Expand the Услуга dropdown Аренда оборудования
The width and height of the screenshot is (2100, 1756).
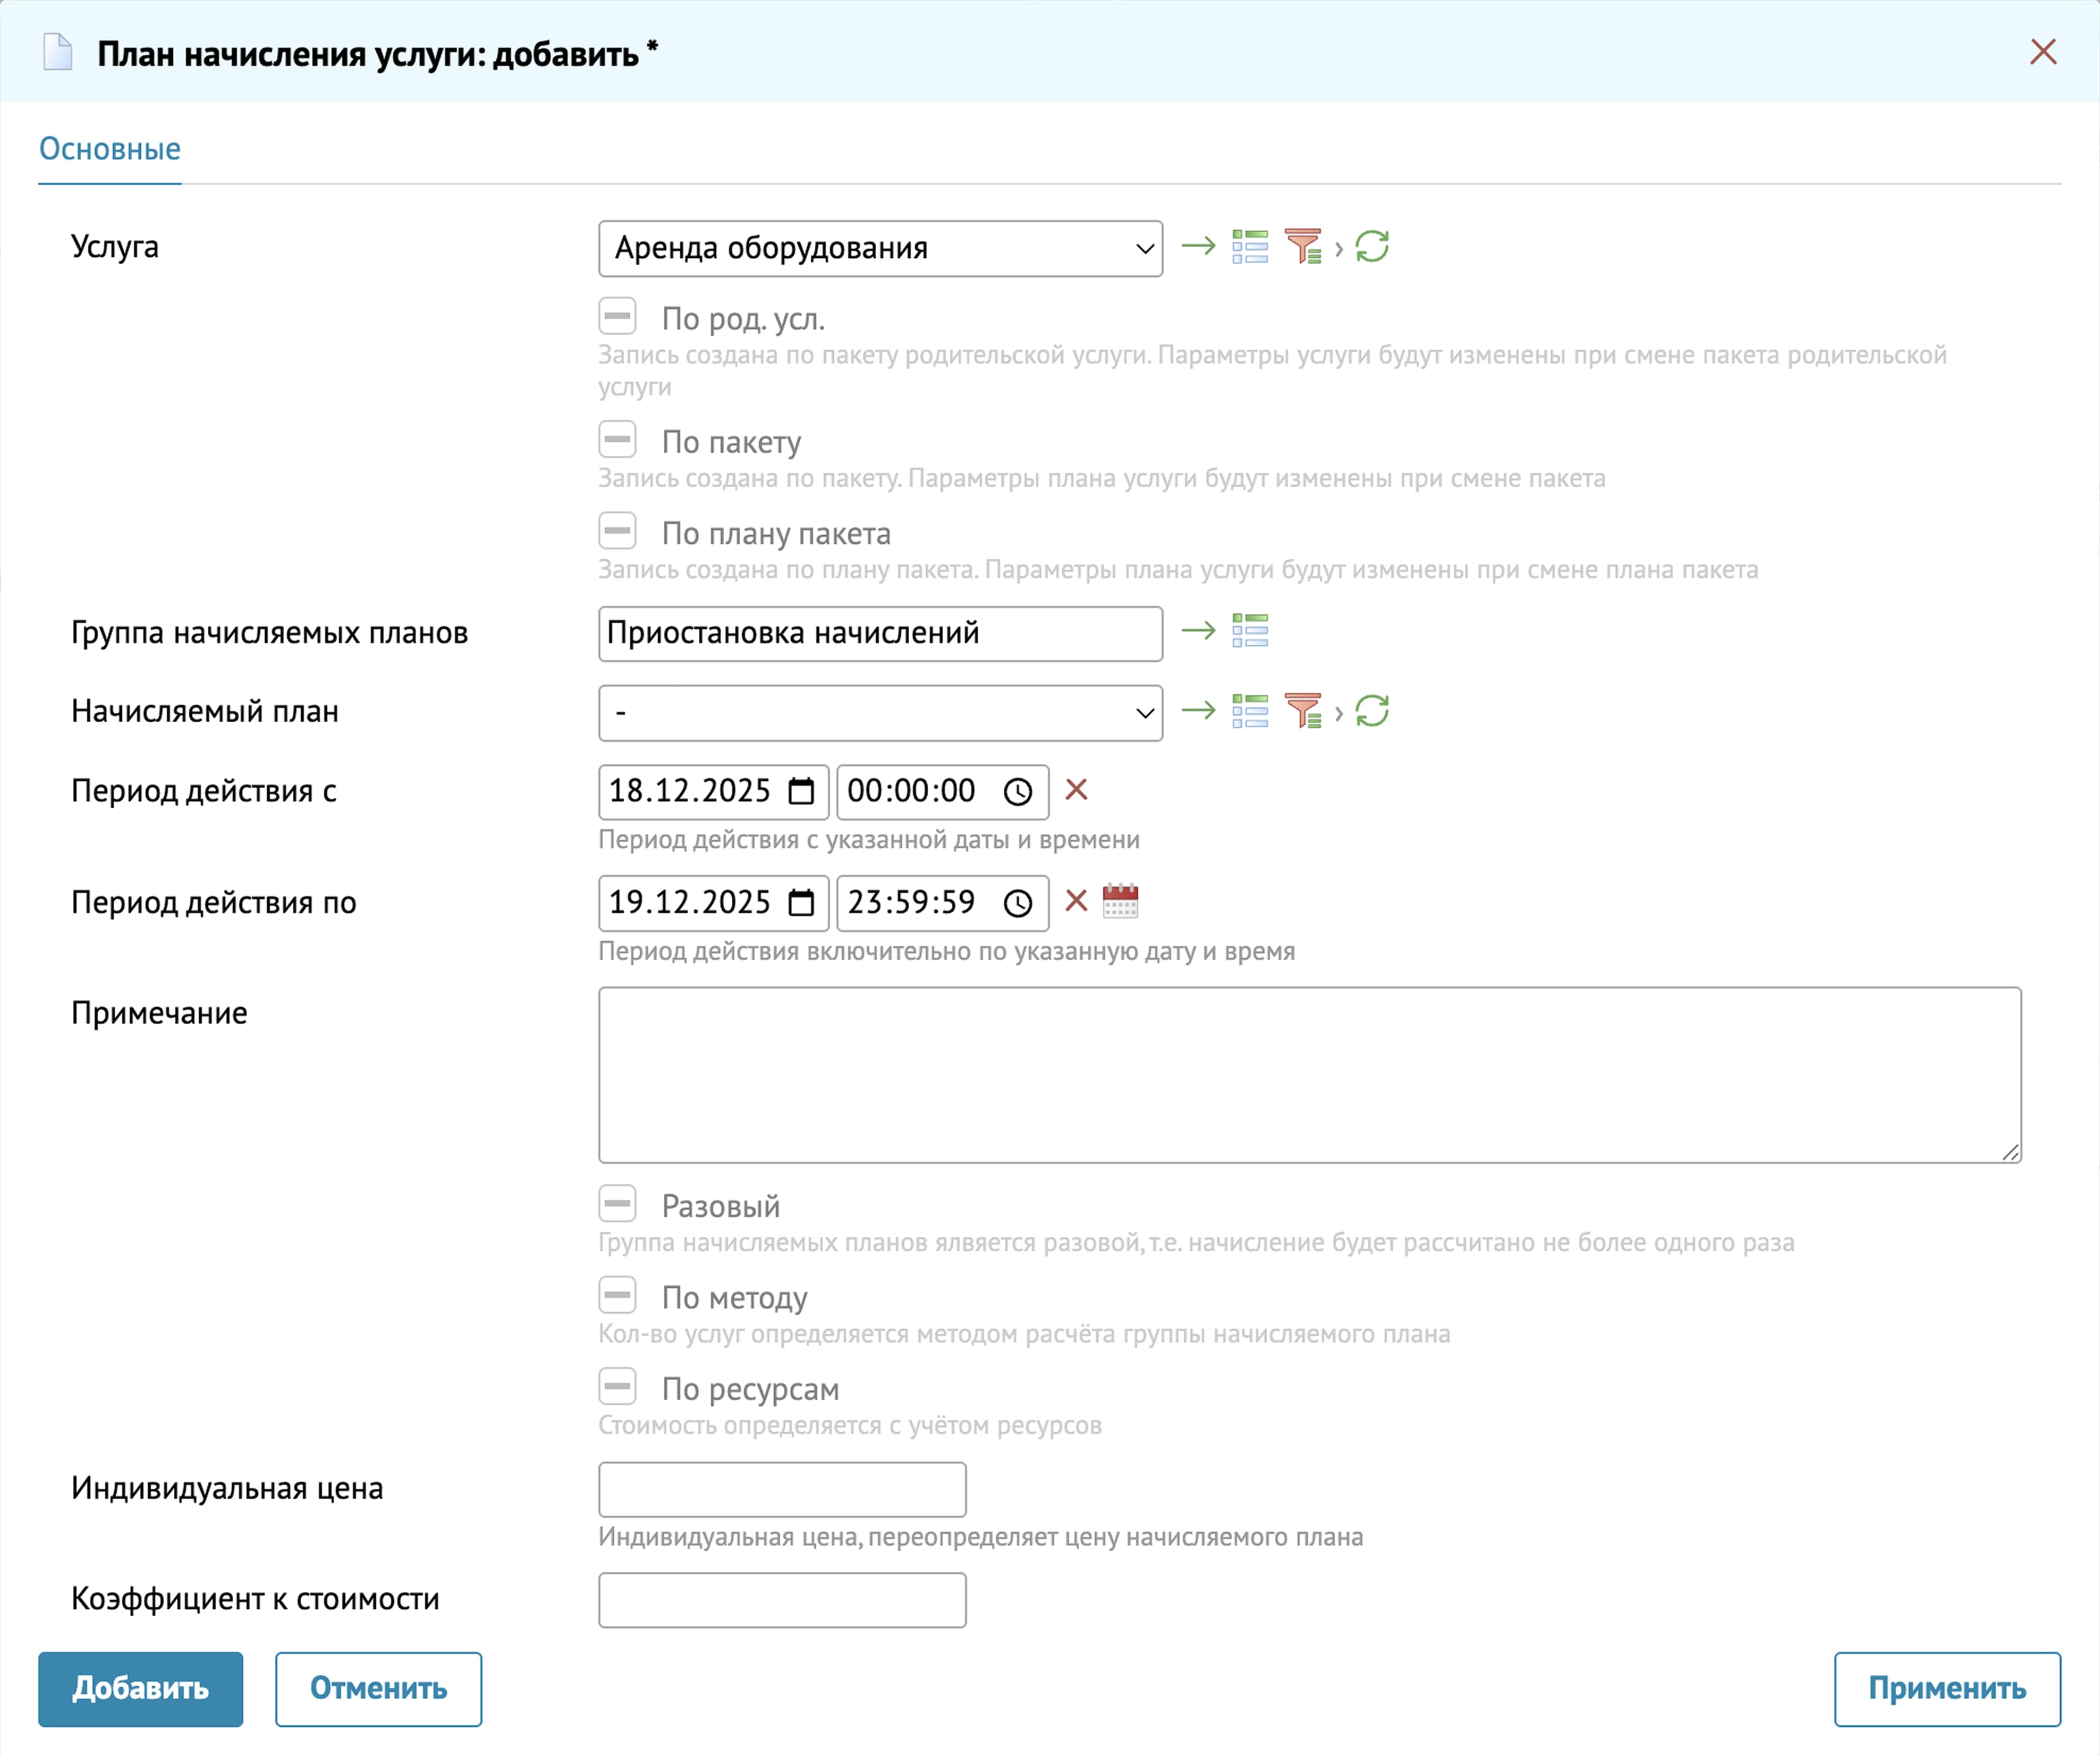[880, 248]
